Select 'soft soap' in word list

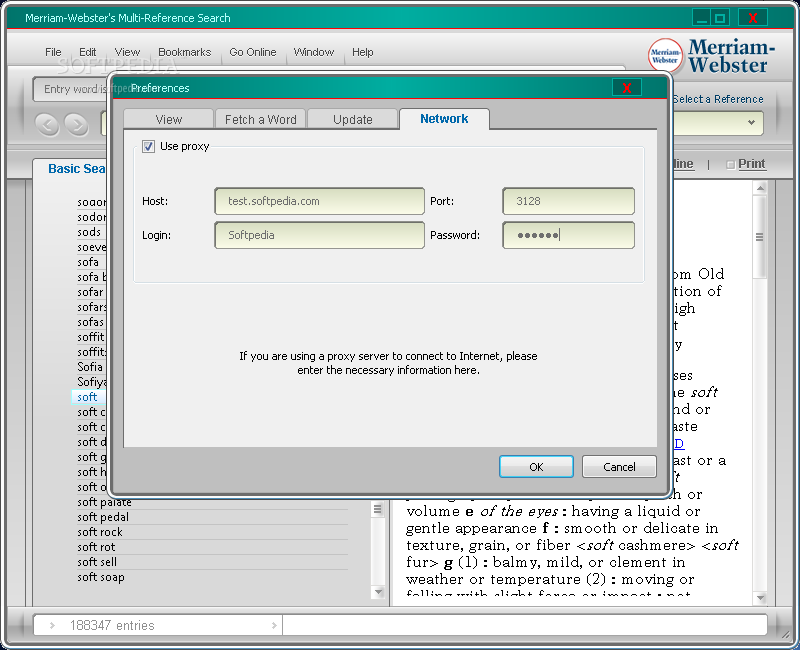tap(101, 578)
